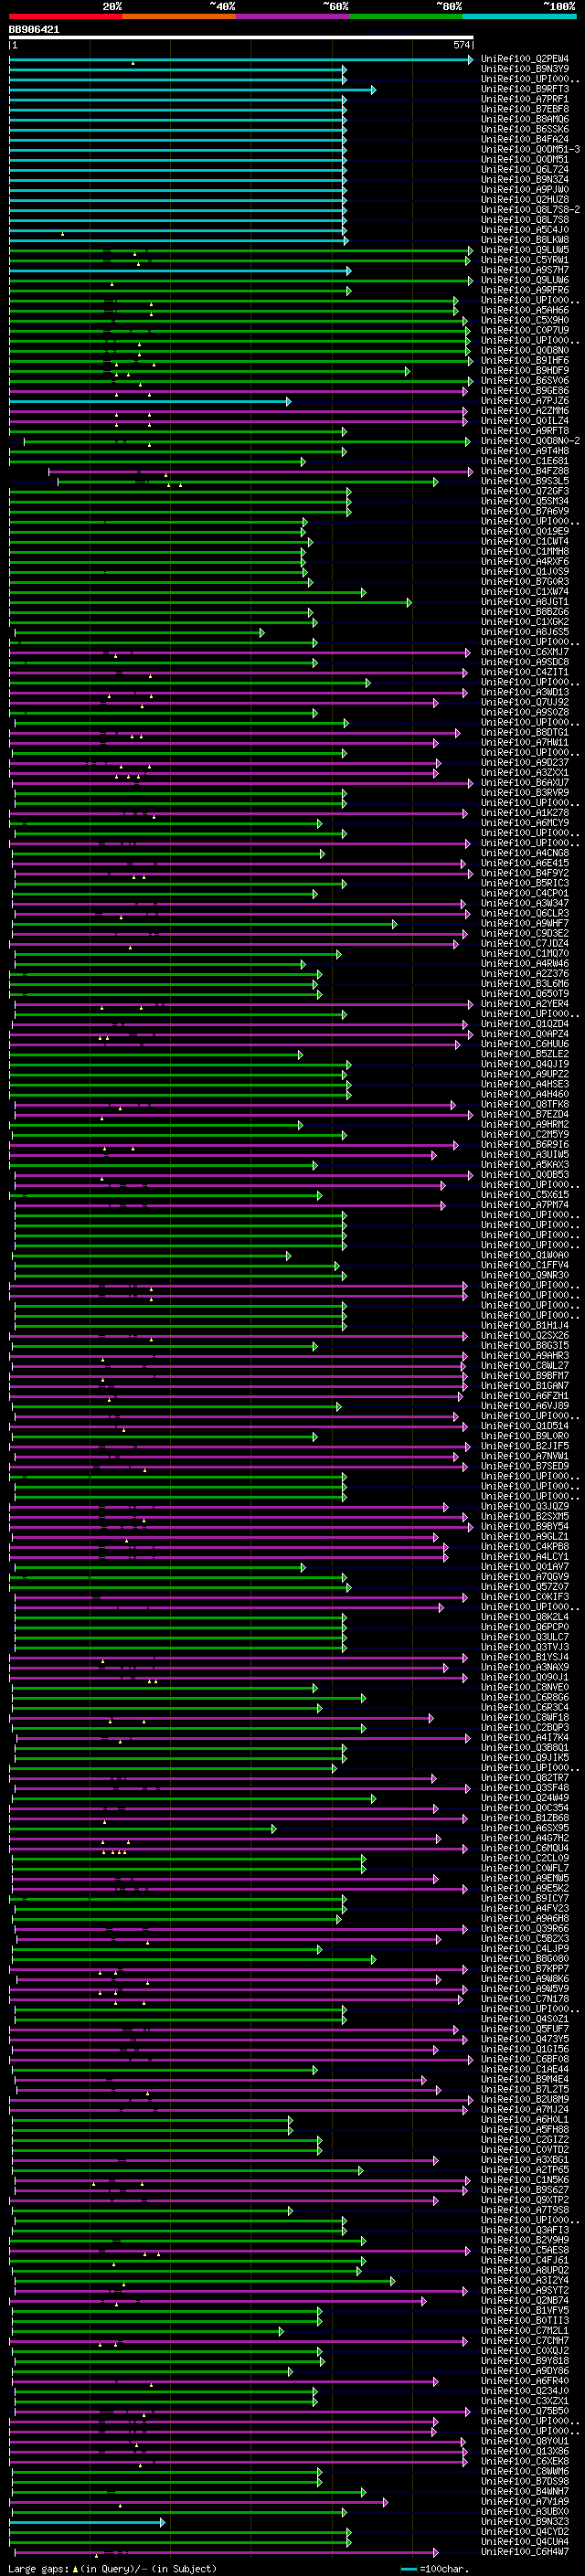Select hit label UniRef100_A5C4J0

525,230
